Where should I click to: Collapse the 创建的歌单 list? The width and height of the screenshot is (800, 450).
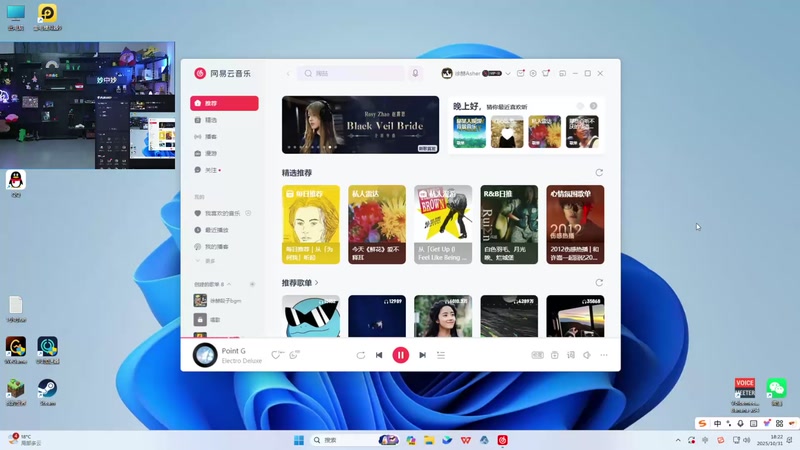[229, 284]
